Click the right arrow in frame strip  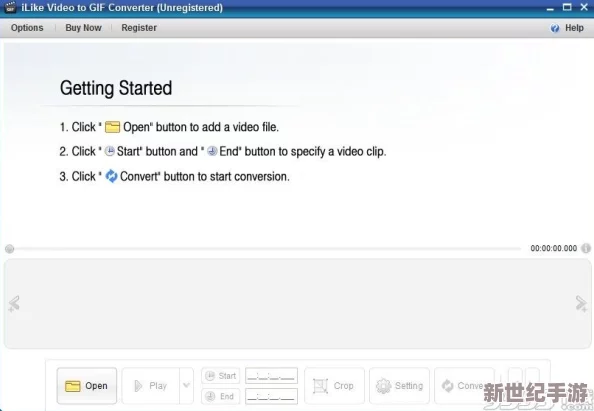581,304
